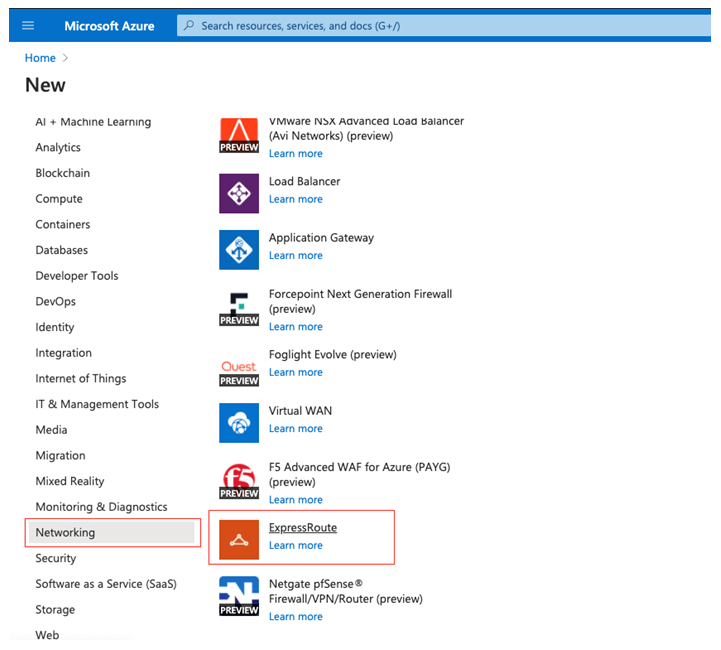Click the Virtual WAN cloud icon

coord(239,423)
